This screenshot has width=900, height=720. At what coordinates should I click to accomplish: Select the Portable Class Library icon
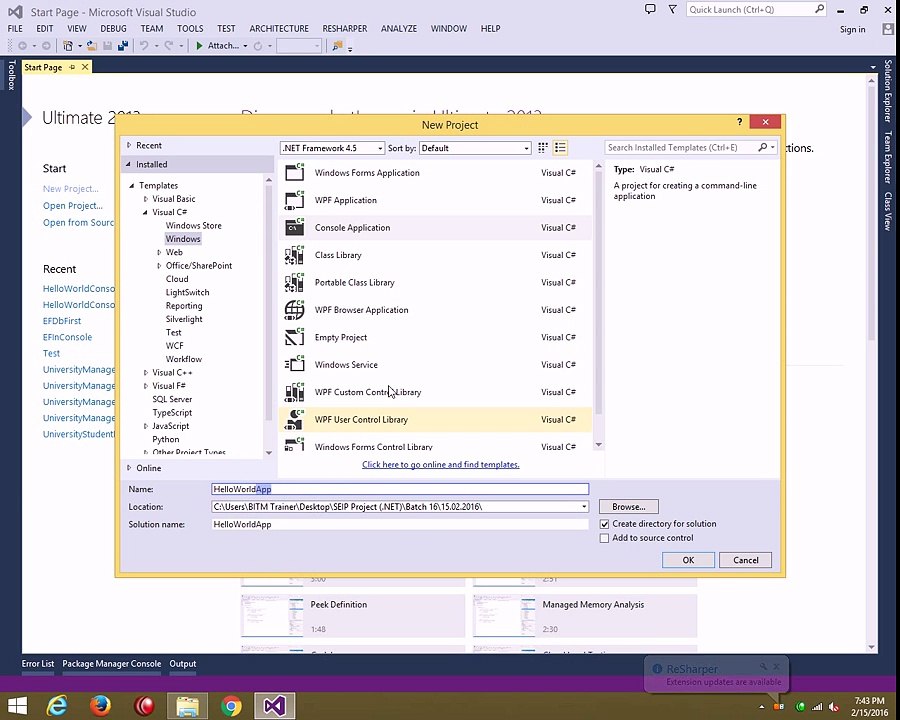point(294,282)
